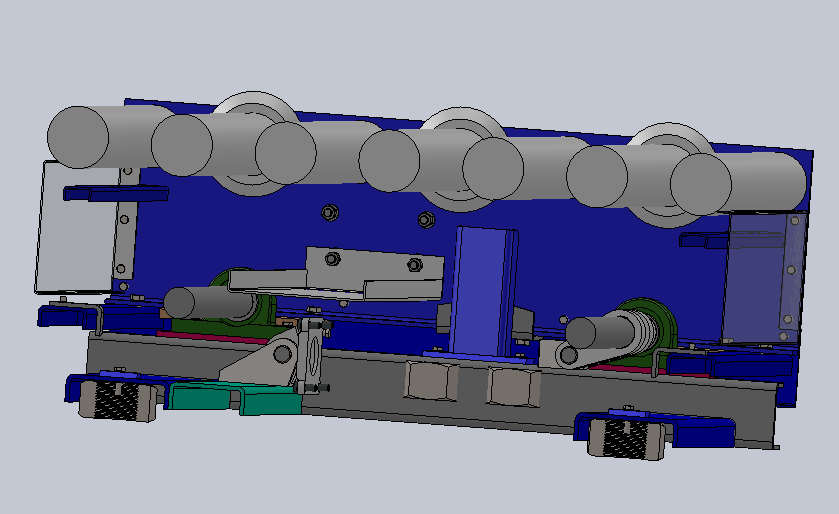The width and height of the screenshot is (839, 514).
Task: Pick the rightmost gray conveyor roller
Action: (738, 183)
